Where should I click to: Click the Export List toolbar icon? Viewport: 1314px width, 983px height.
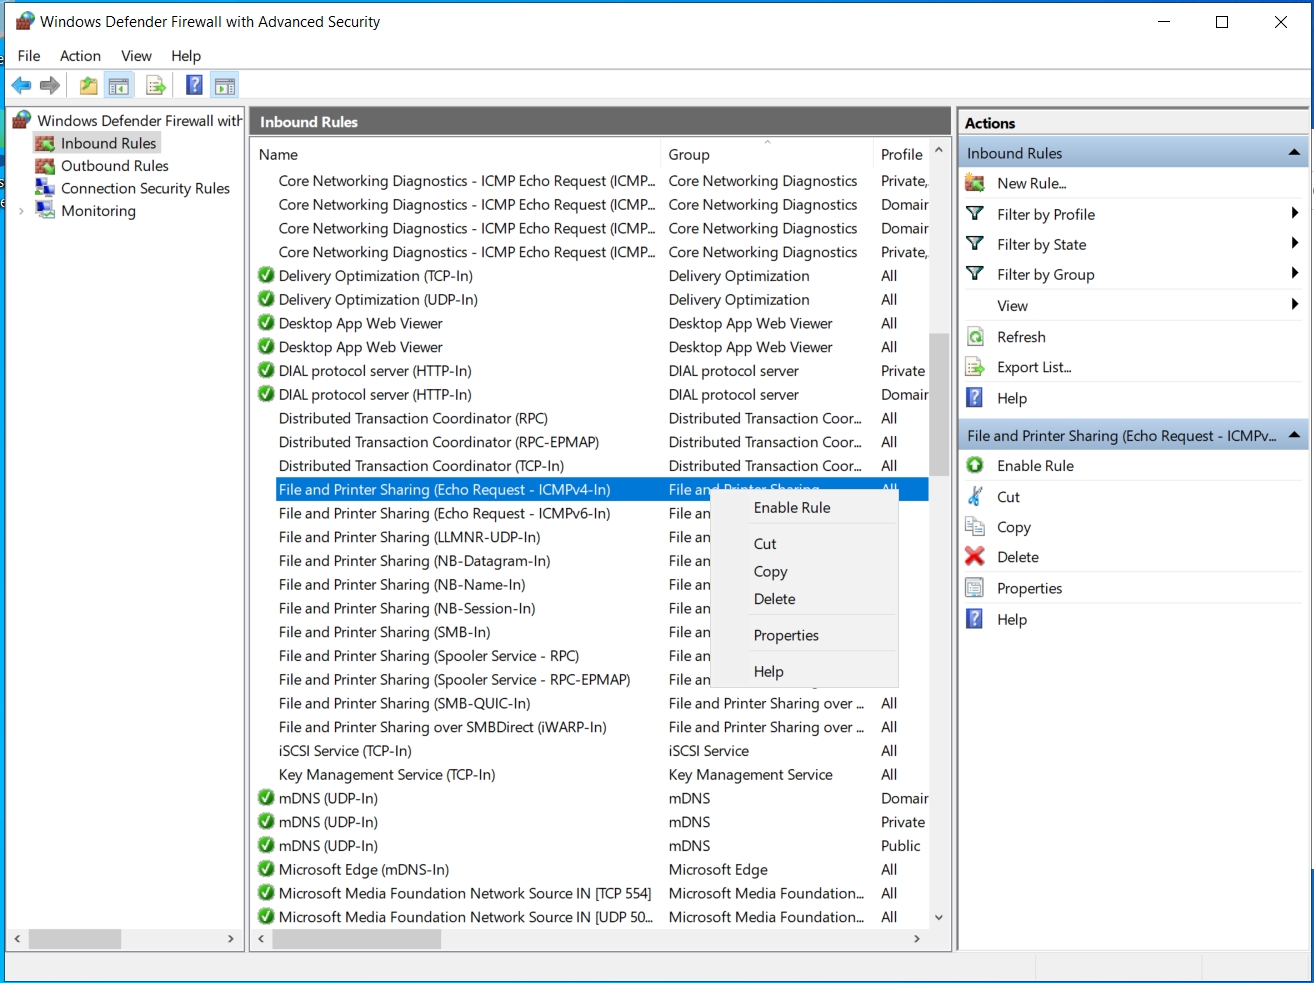(155, 86)
